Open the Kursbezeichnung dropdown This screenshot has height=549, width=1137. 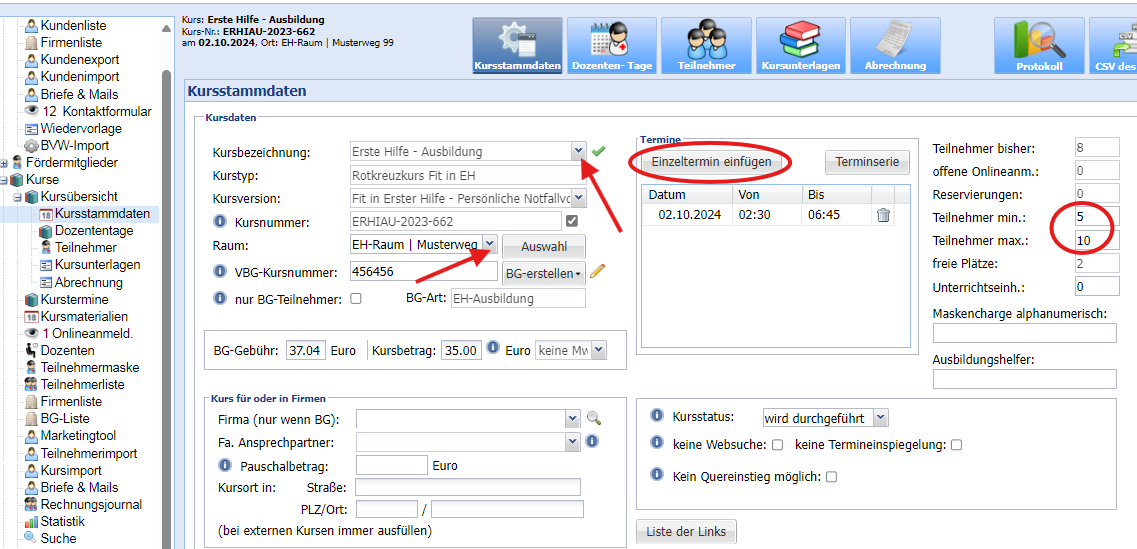pyautogui.click(x=578, y=151)
